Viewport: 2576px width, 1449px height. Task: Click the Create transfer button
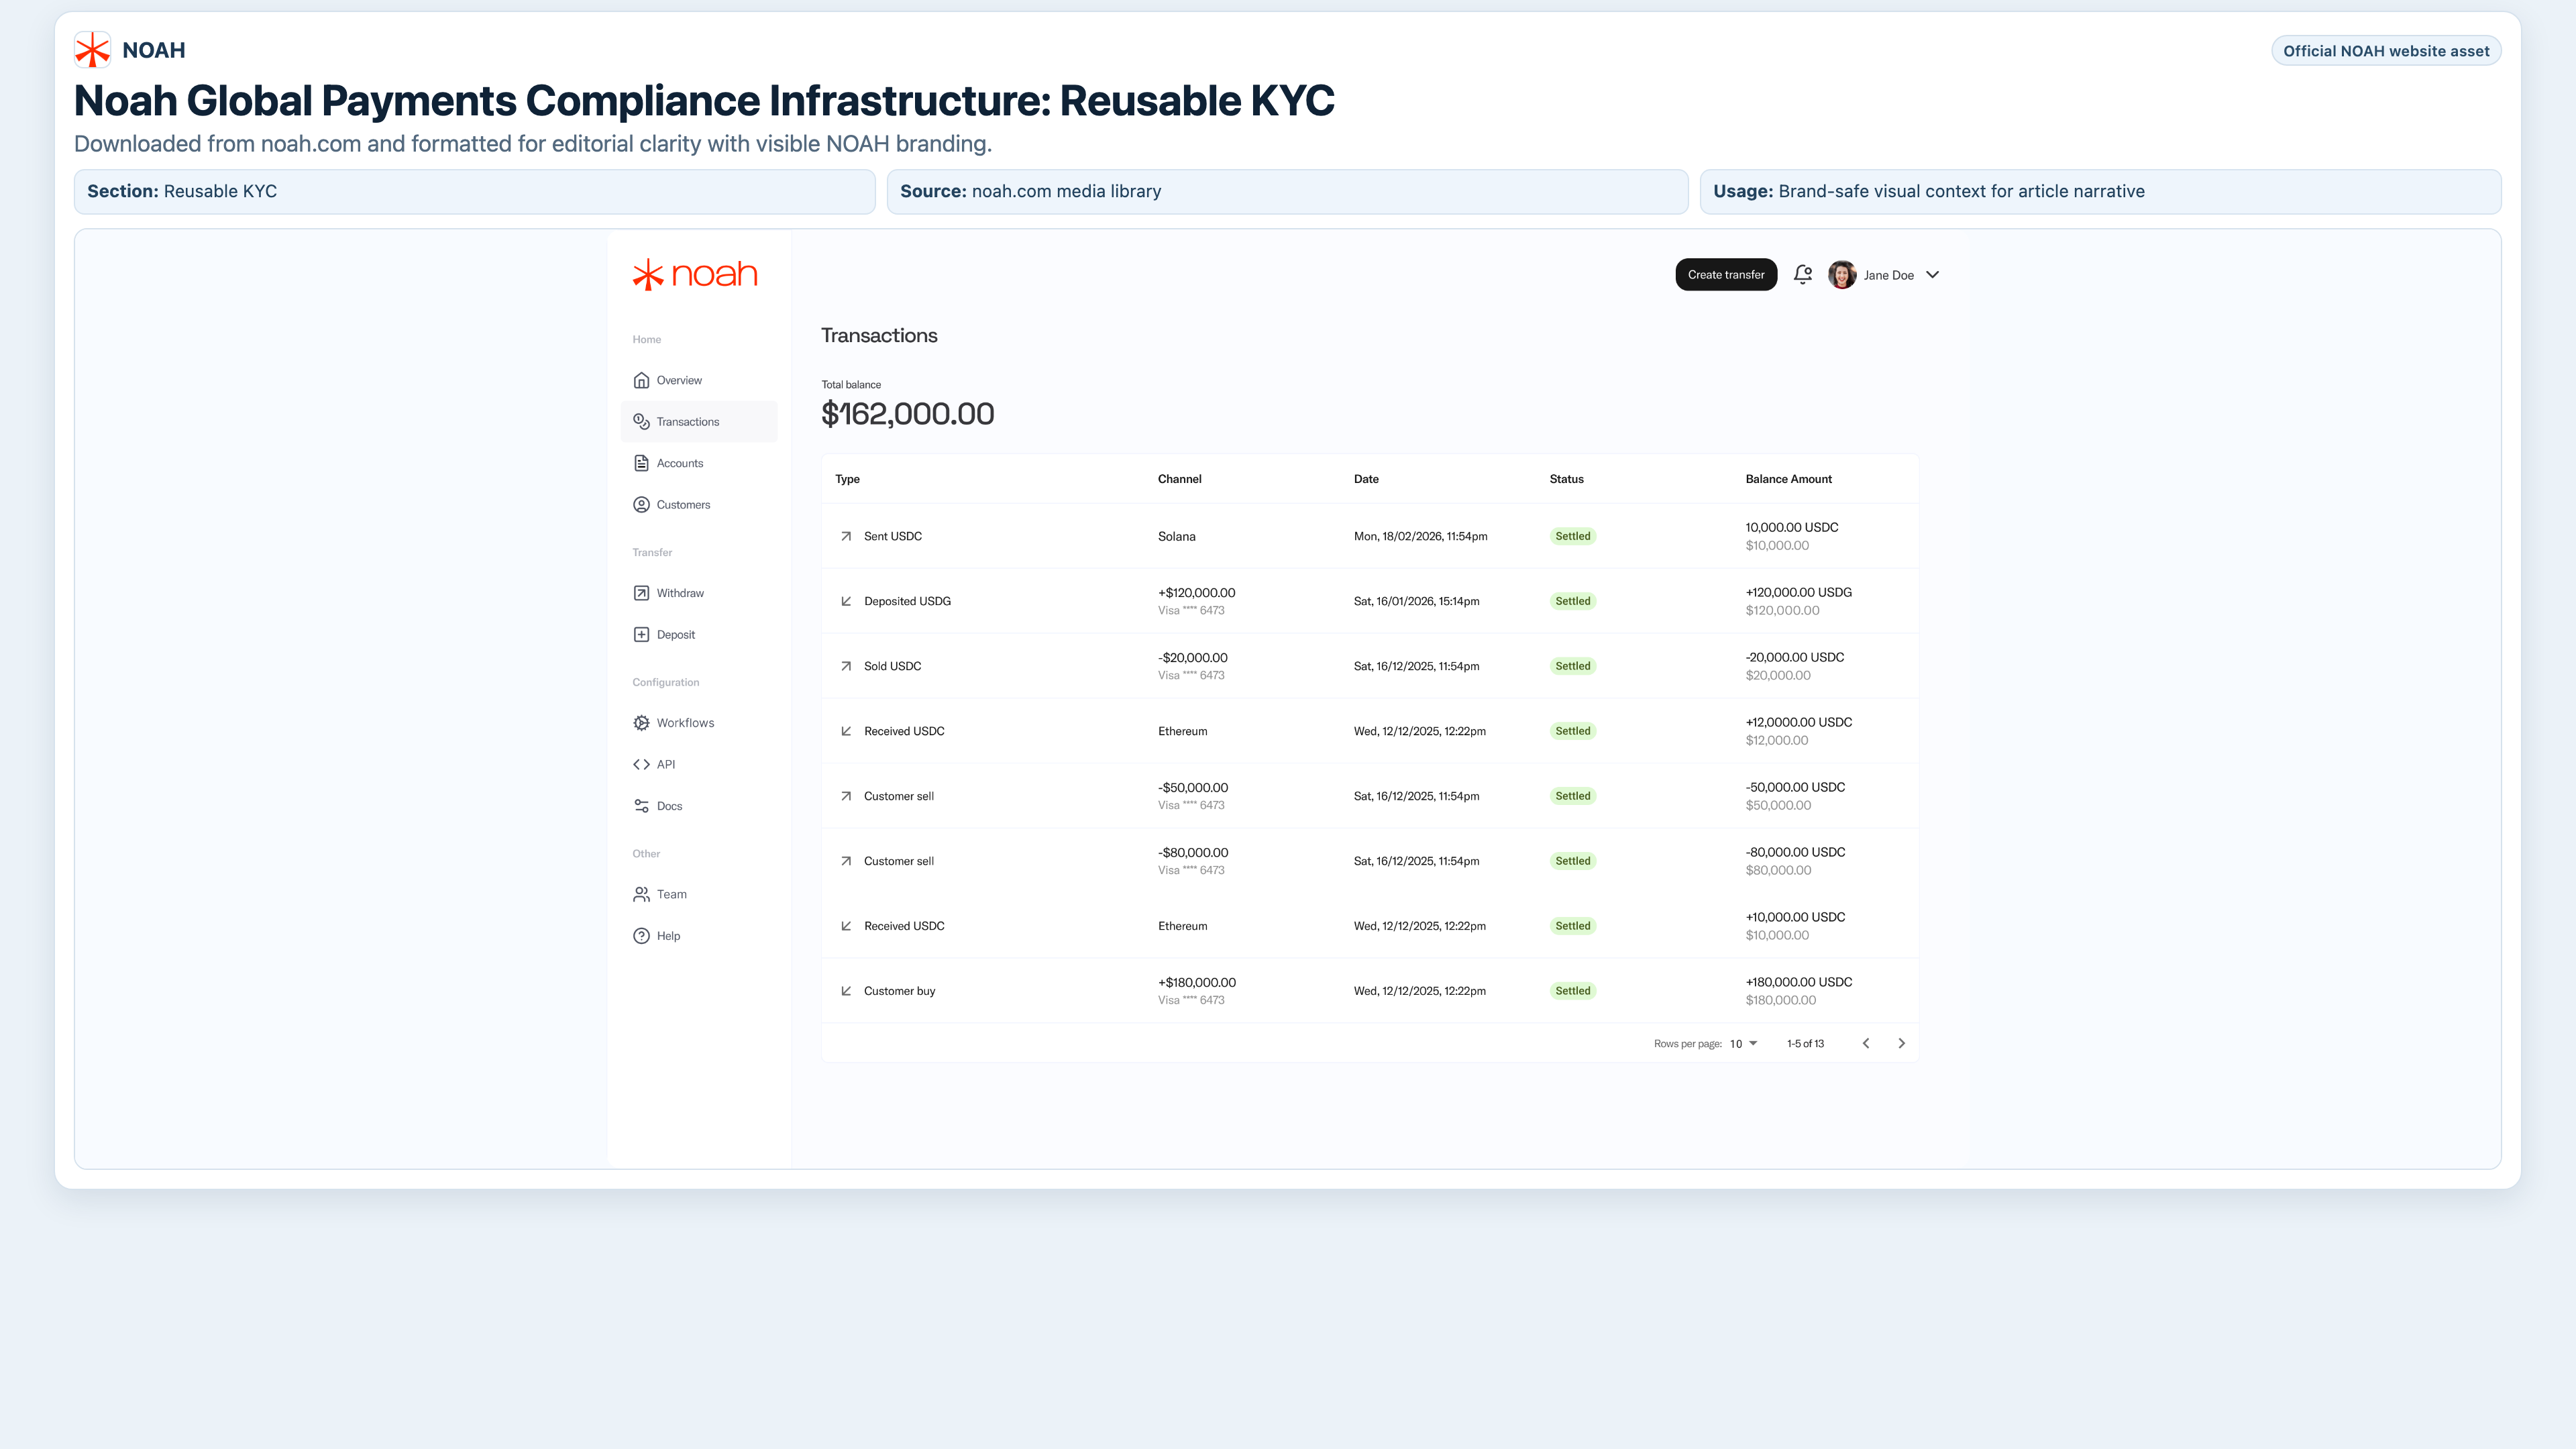click(1726, 274)
